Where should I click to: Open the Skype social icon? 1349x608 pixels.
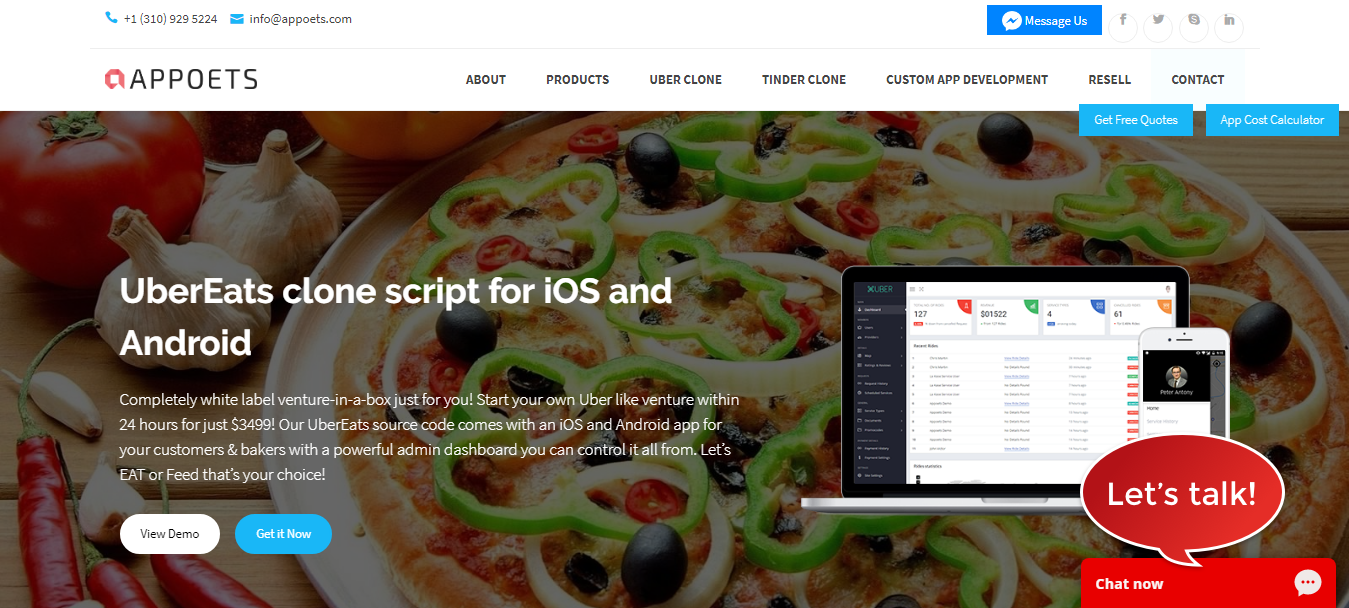[x=1193, y=21]
